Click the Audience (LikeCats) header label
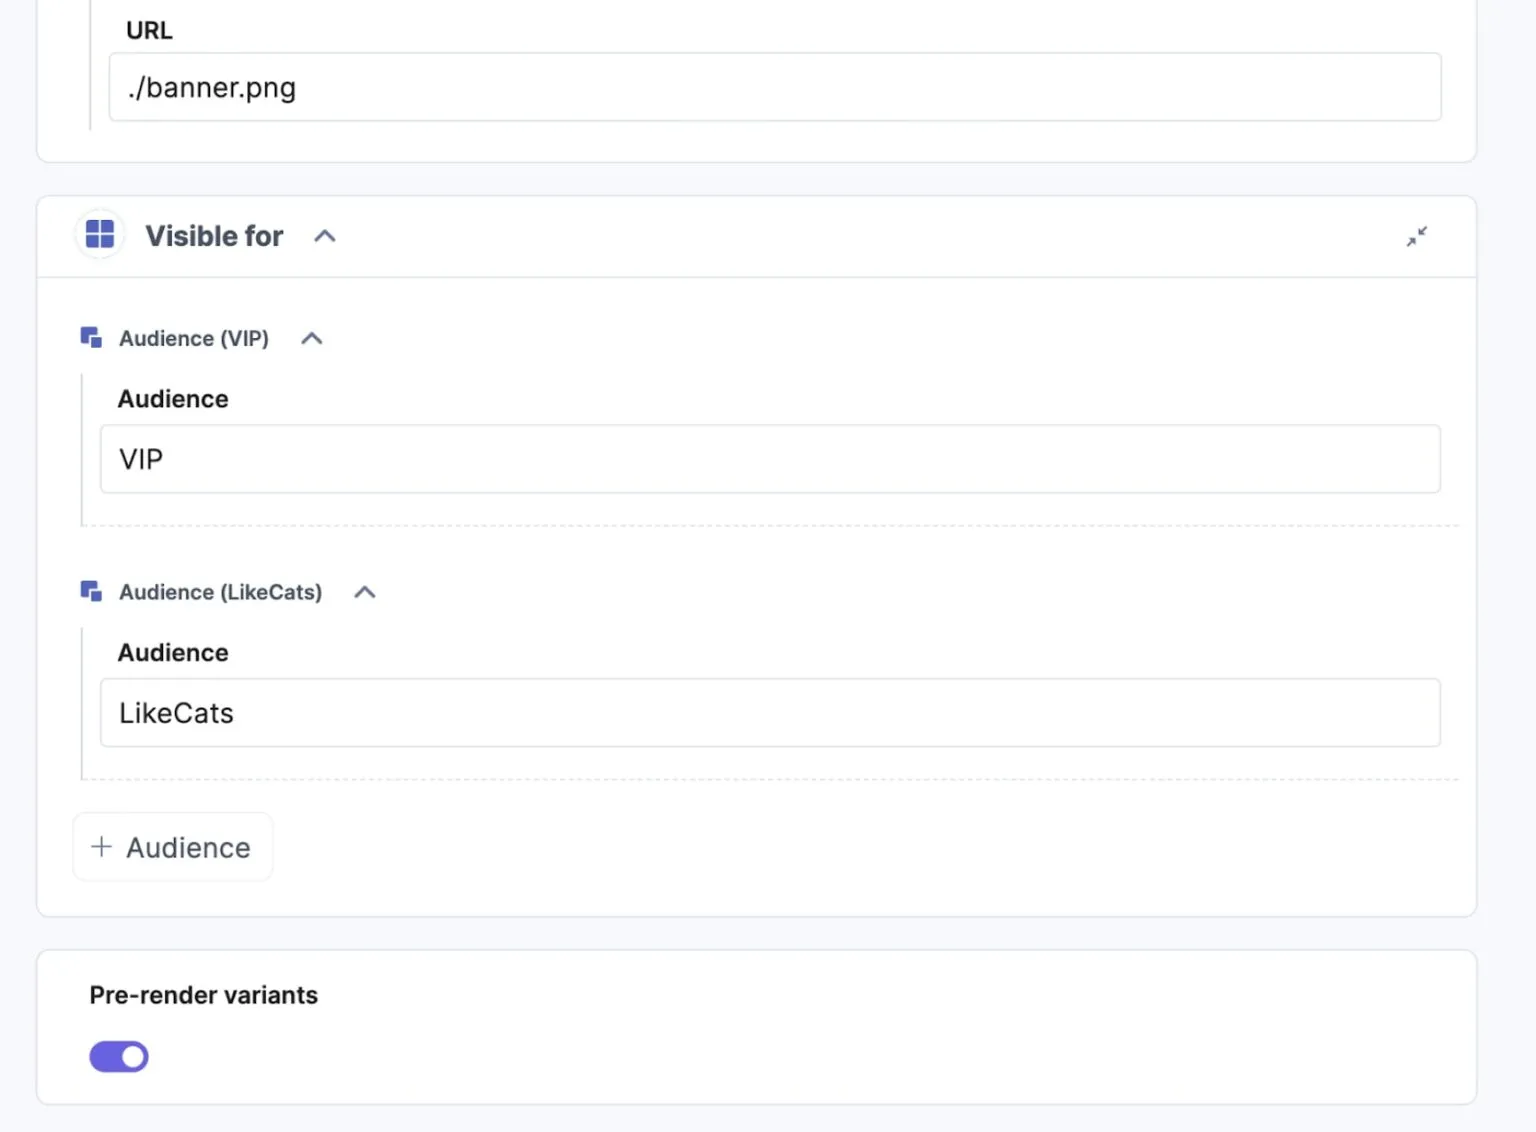1536x1132 pixels. coord(220,591)
